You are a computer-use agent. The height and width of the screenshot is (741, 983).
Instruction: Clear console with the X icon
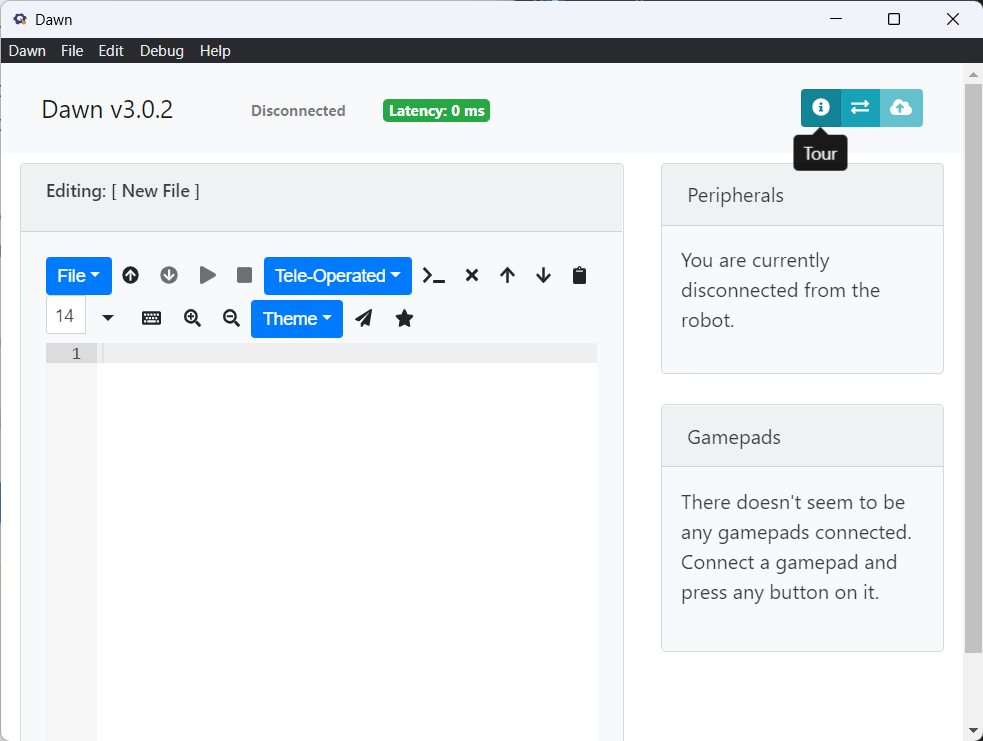point(472,275)
